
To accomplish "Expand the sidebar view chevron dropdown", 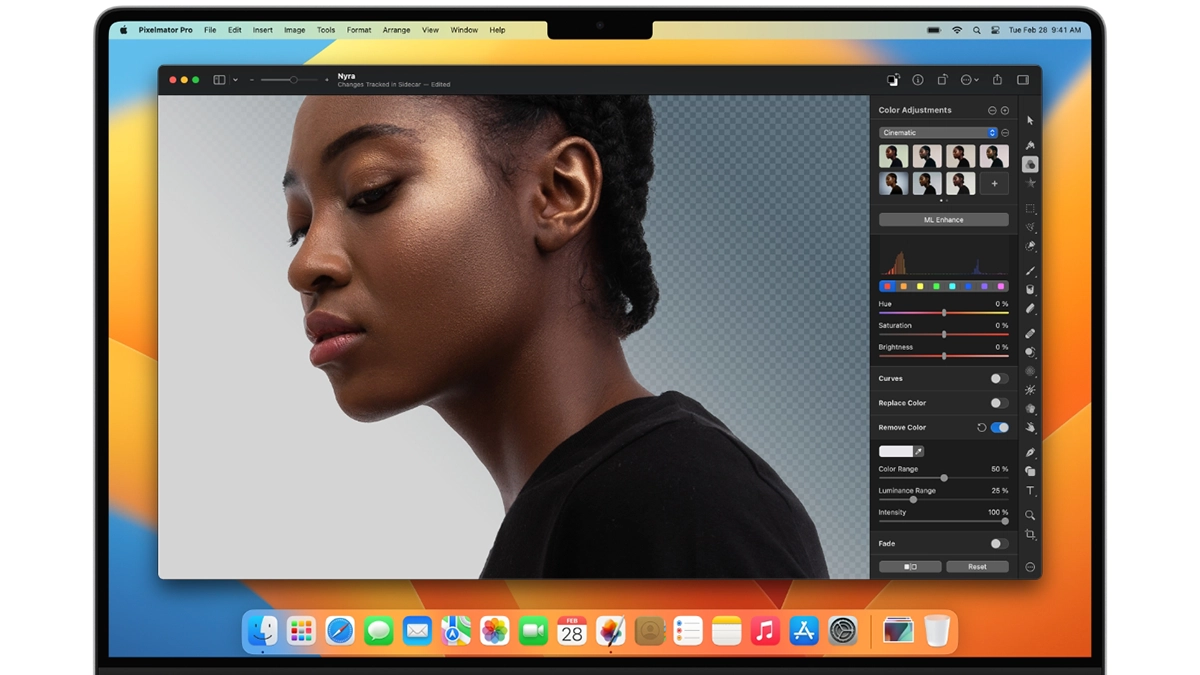I will coord(235,80).
